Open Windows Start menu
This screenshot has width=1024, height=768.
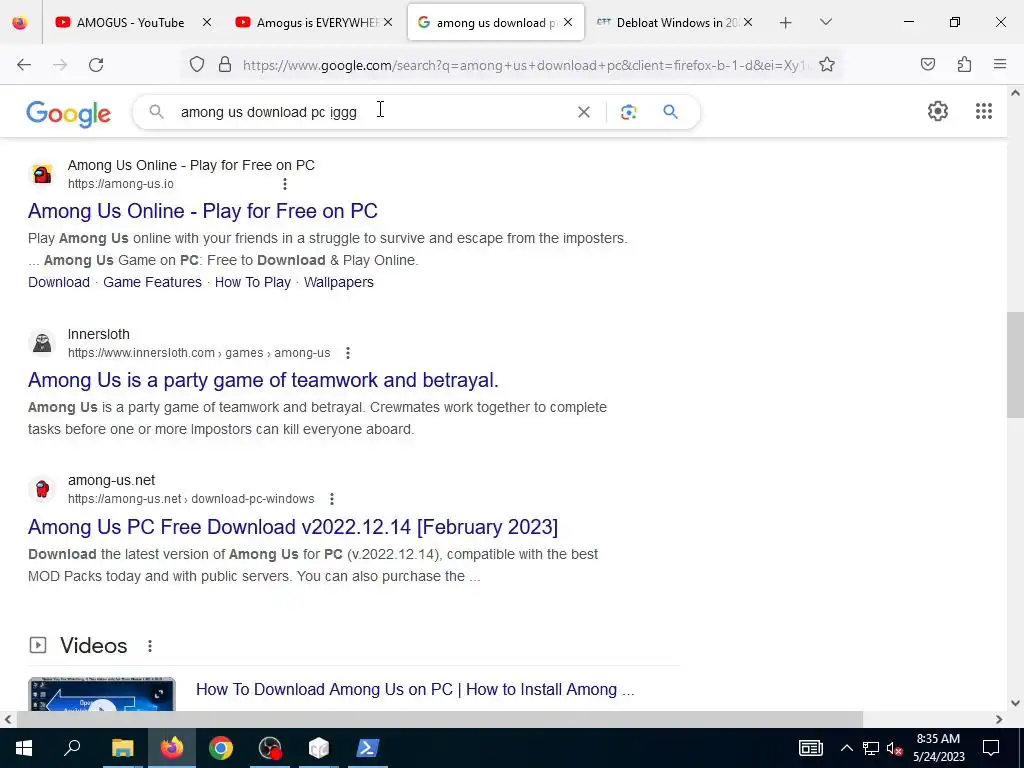[x=24, y=748]
